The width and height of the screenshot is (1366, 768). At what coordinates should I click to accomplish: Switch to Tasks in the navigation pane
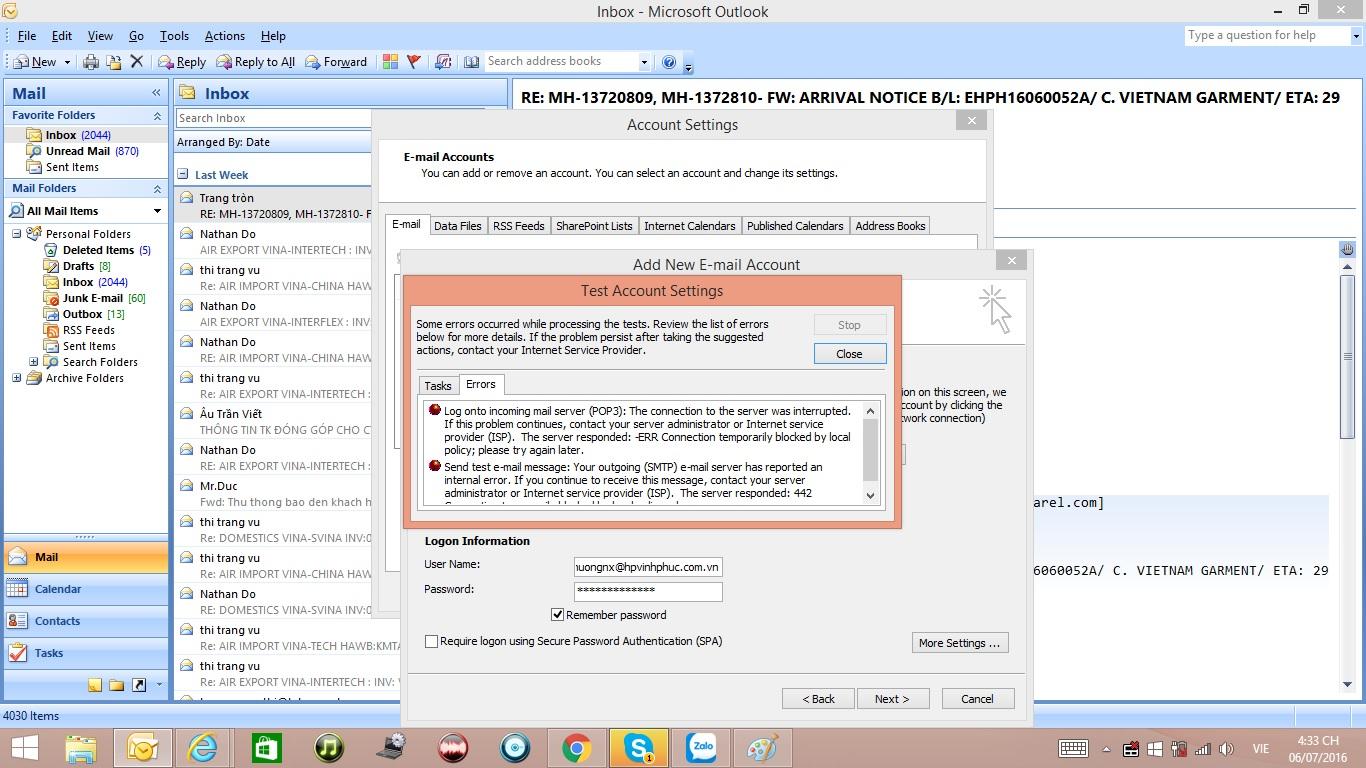pos(86,654)
